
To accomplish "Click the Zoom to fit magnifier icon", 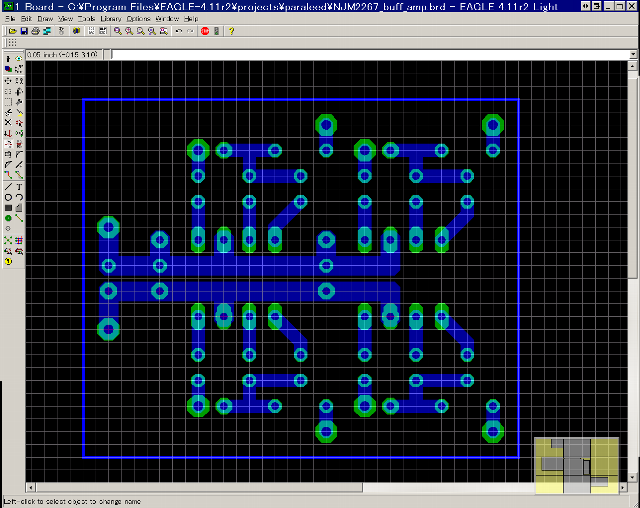I will (x=117, y=31).
